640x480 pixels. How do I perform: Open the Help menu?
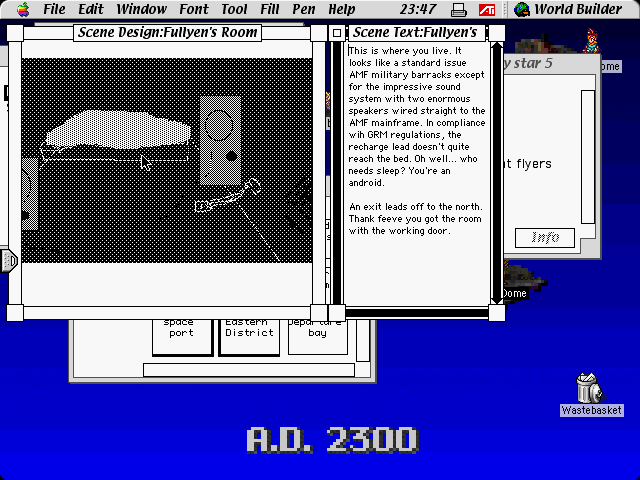coord(341,9)
